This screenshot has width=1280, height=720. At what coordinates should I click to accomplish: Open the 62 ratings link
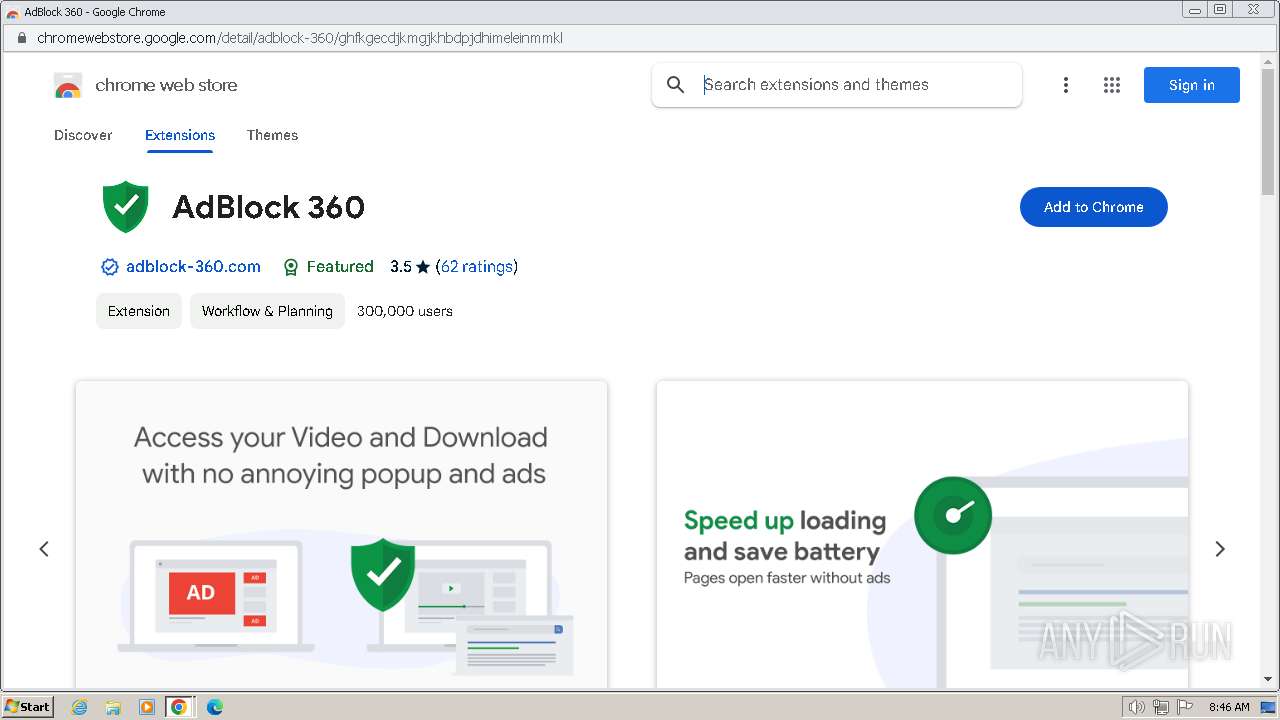point(477,267)
